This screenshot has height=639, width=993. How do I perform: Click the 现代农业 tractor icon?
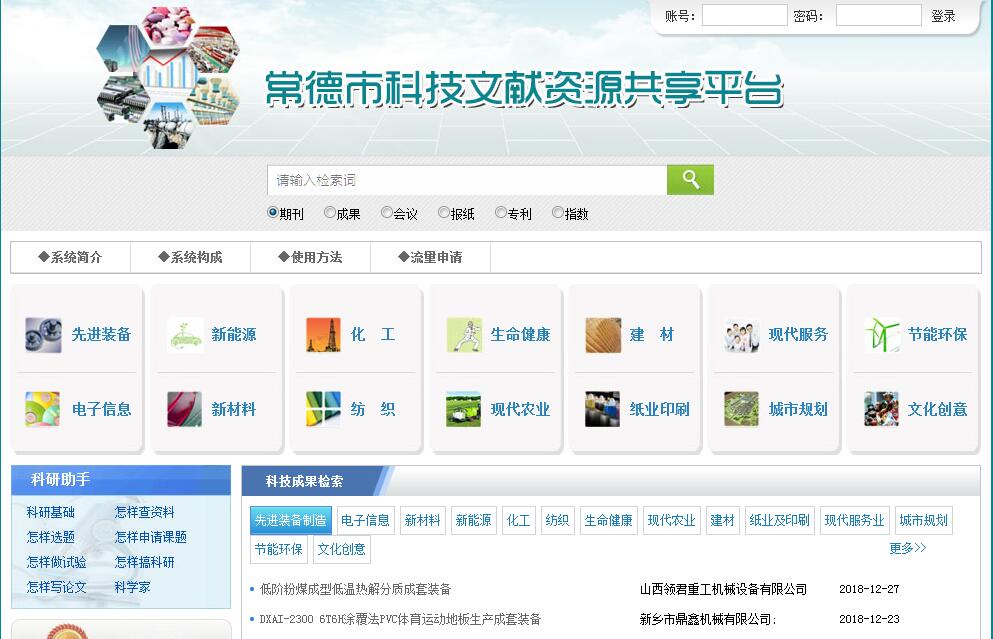(464, 409)
